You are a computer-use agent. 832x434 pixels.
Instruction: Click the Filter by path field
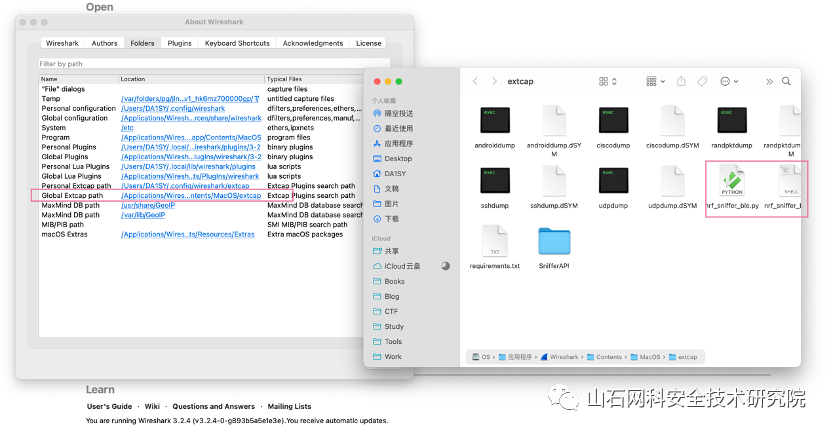coord(214,64)
